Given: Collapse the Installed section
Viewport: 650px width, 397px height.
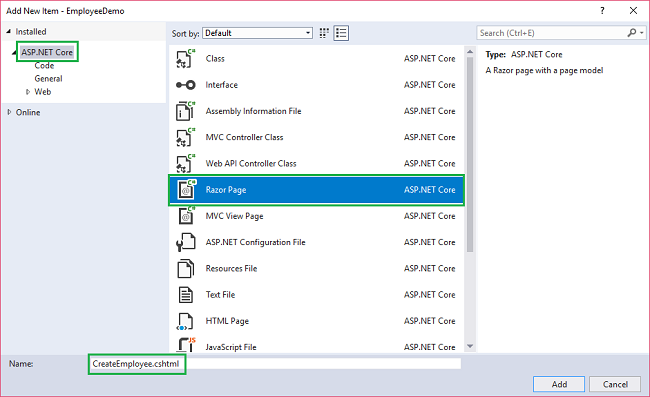Looking at the screenshot, I should click(x=9, y=31).
